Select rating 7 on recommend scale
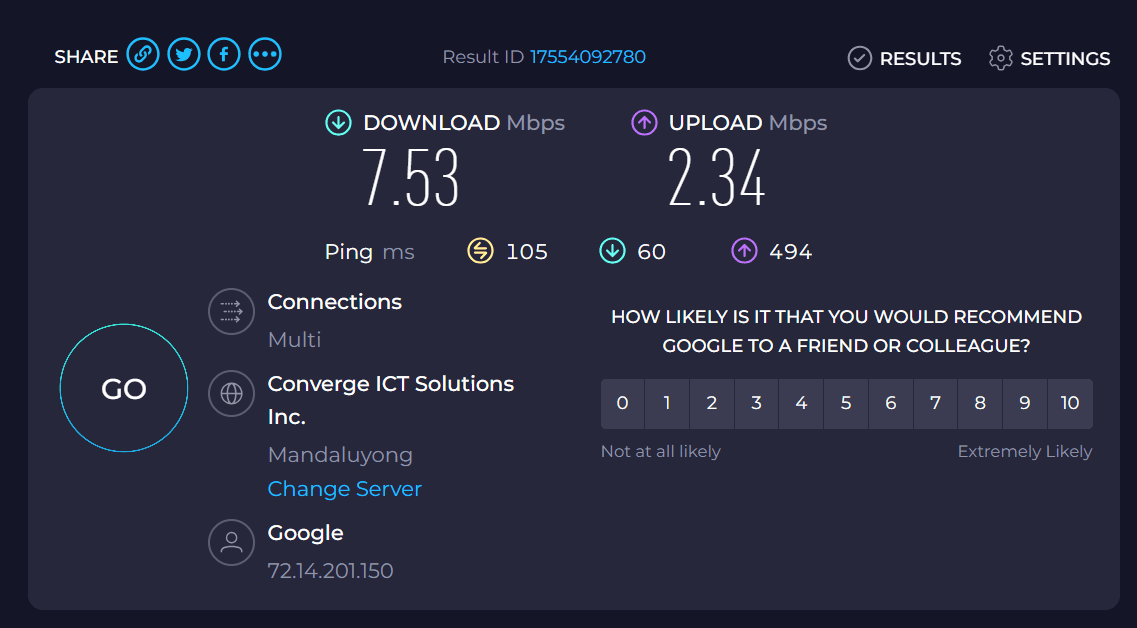Viewport: 1137px width, 628px height. click(x=935, y=403)
